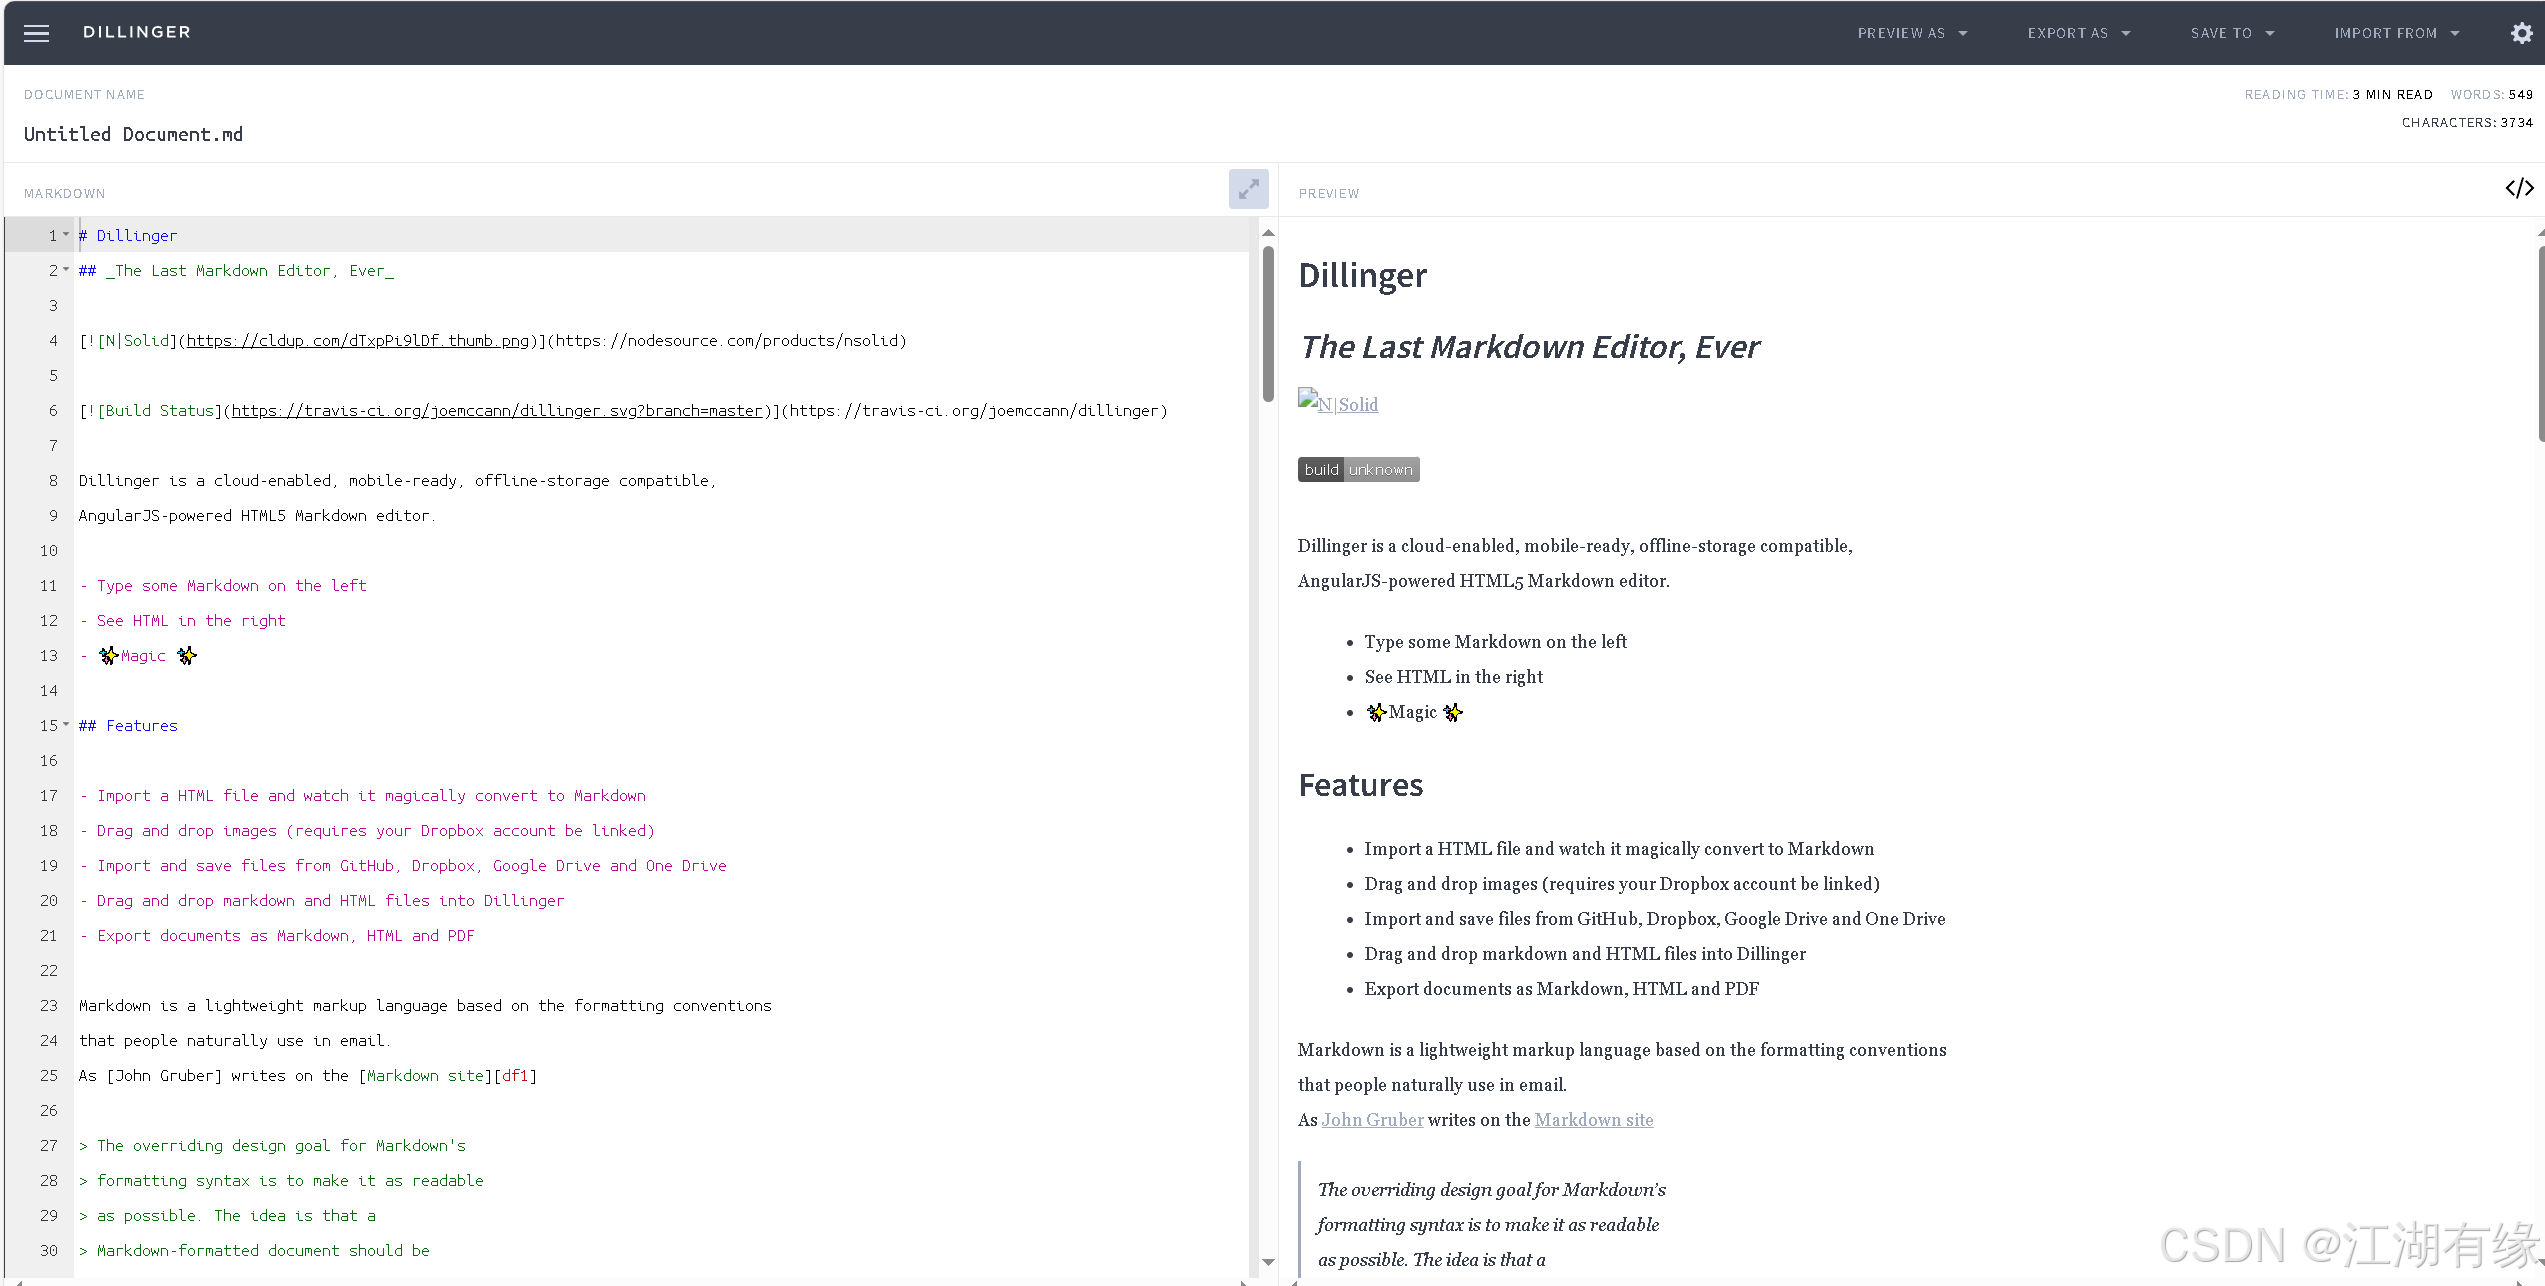This screenshot has height=1286, width=2545.
Task: Toggle HTML code view icon
Action: pos(2518,189)
